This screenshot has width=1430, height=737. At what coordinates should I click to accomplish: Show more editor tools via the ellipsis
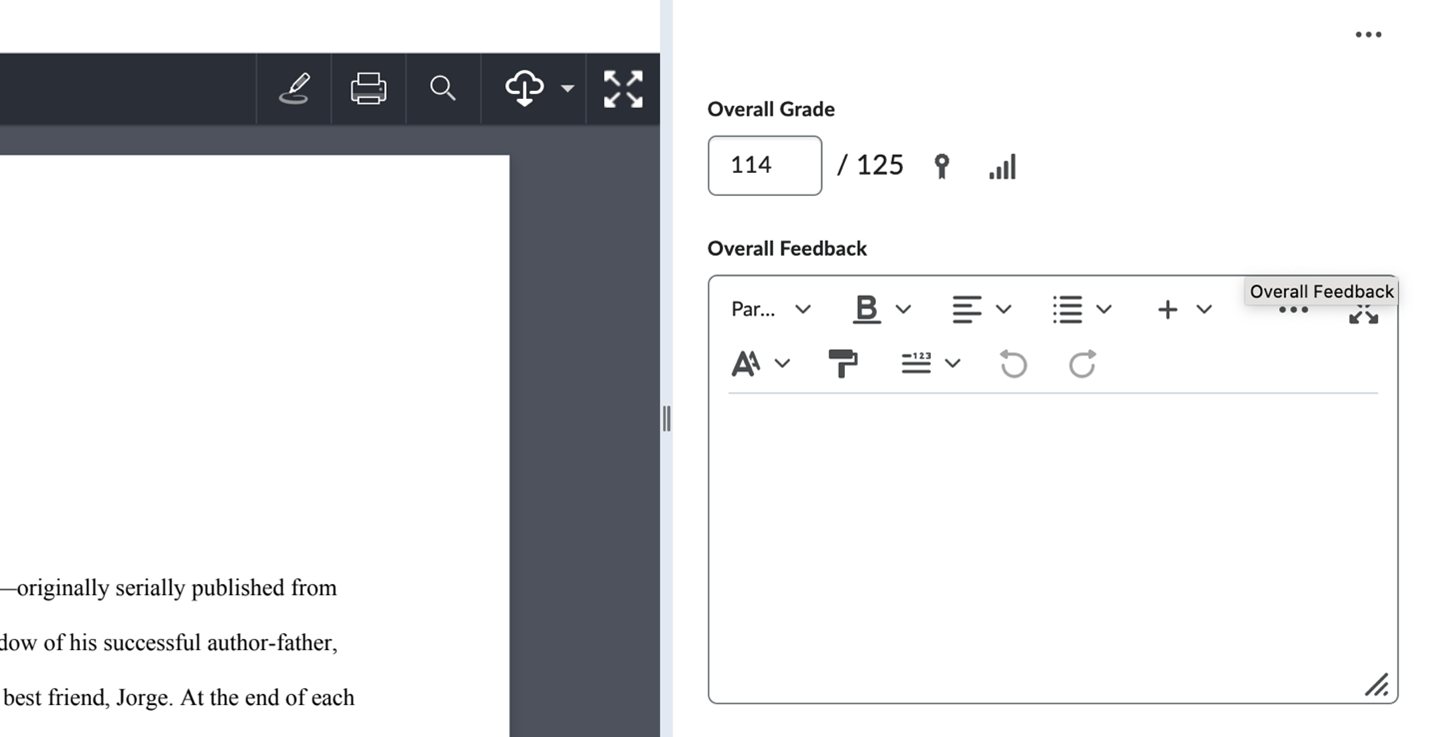(x=1292, y=311)
